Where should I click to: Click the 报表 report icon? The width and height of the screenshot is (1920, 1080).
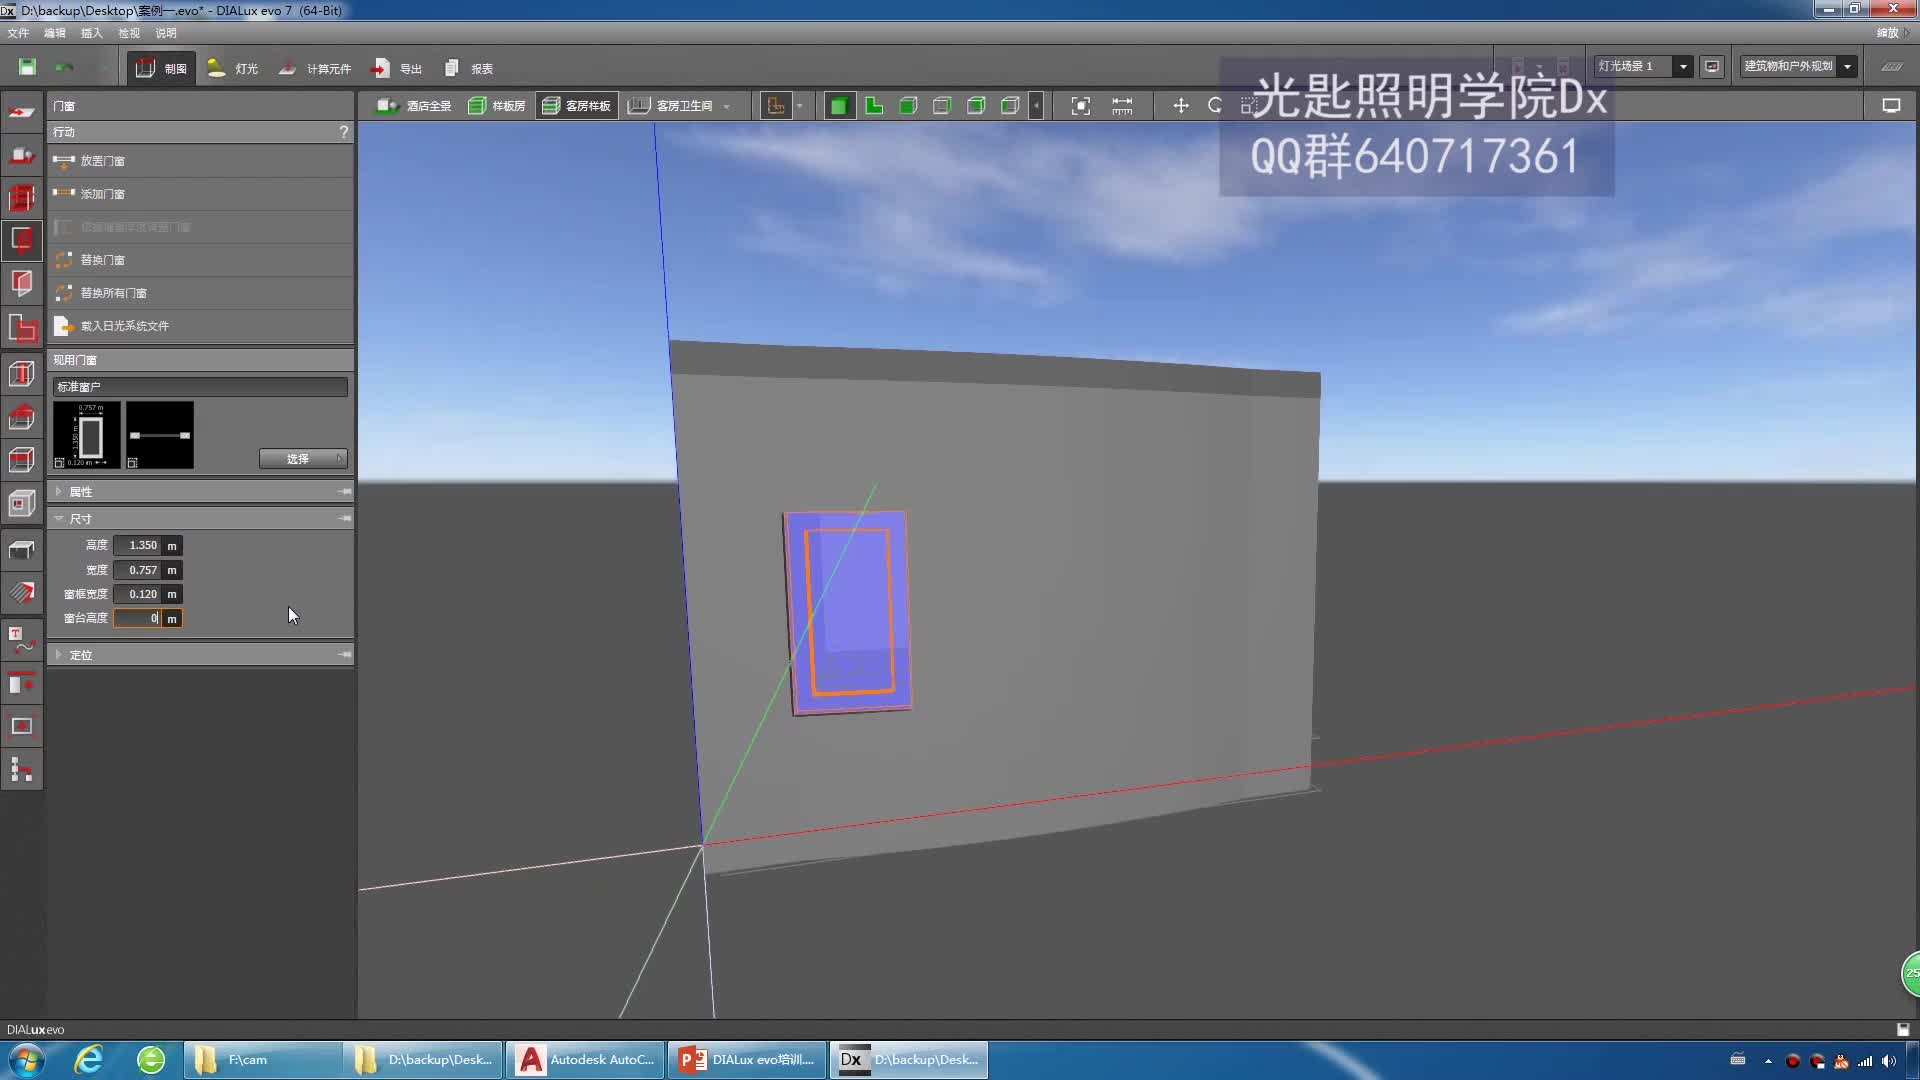click(470, 68)
